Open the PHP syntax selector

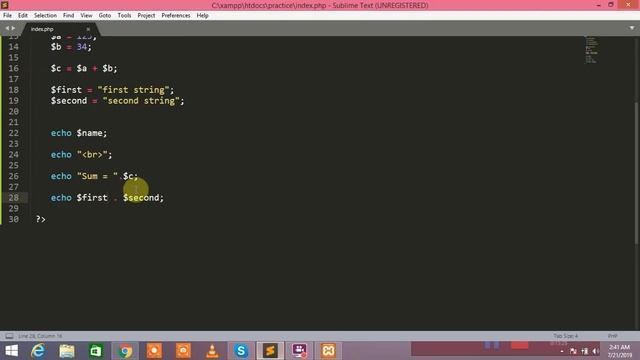(x=612, y=336)
